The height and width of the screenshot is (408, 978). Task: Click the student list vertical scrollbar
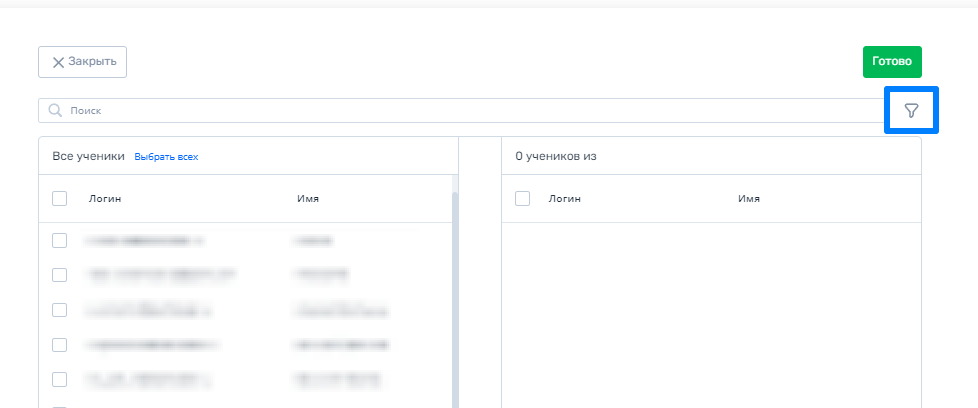point(455,299)
